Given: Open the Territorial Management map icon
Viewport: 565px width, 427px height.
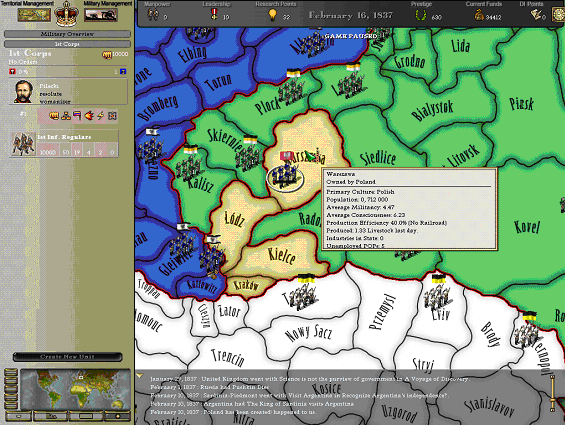Looking at the screenshot, I should point(34,15).
